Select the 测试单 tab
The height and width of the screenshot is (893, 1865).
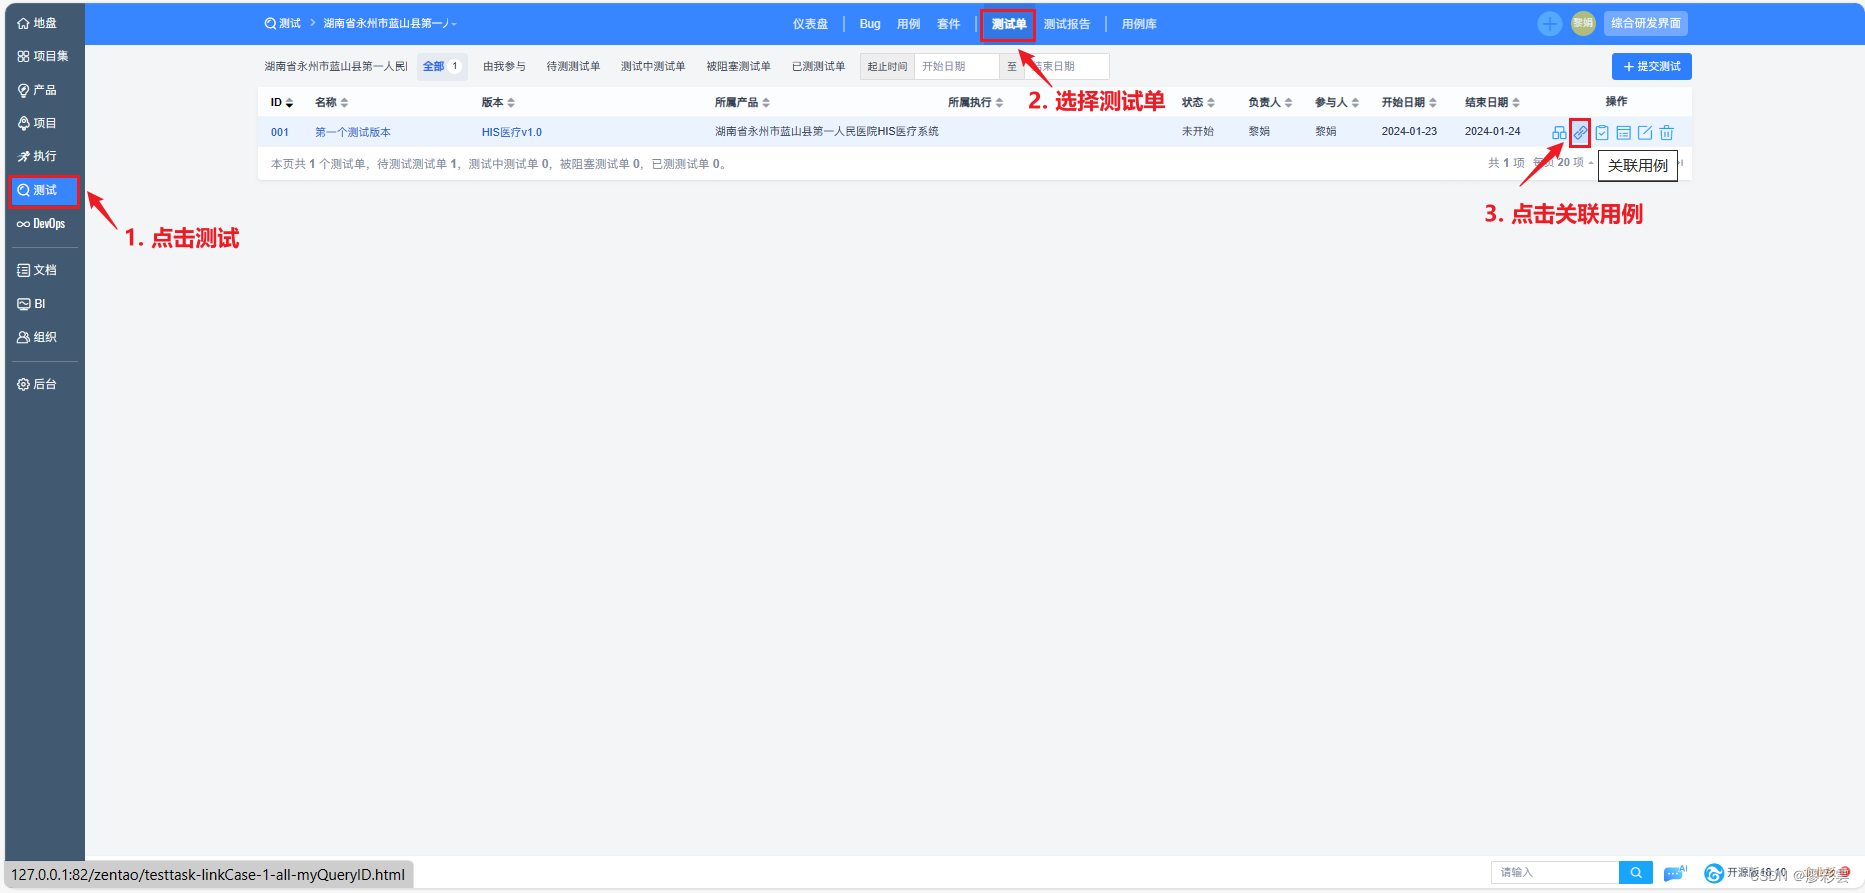pos(1008,24)
